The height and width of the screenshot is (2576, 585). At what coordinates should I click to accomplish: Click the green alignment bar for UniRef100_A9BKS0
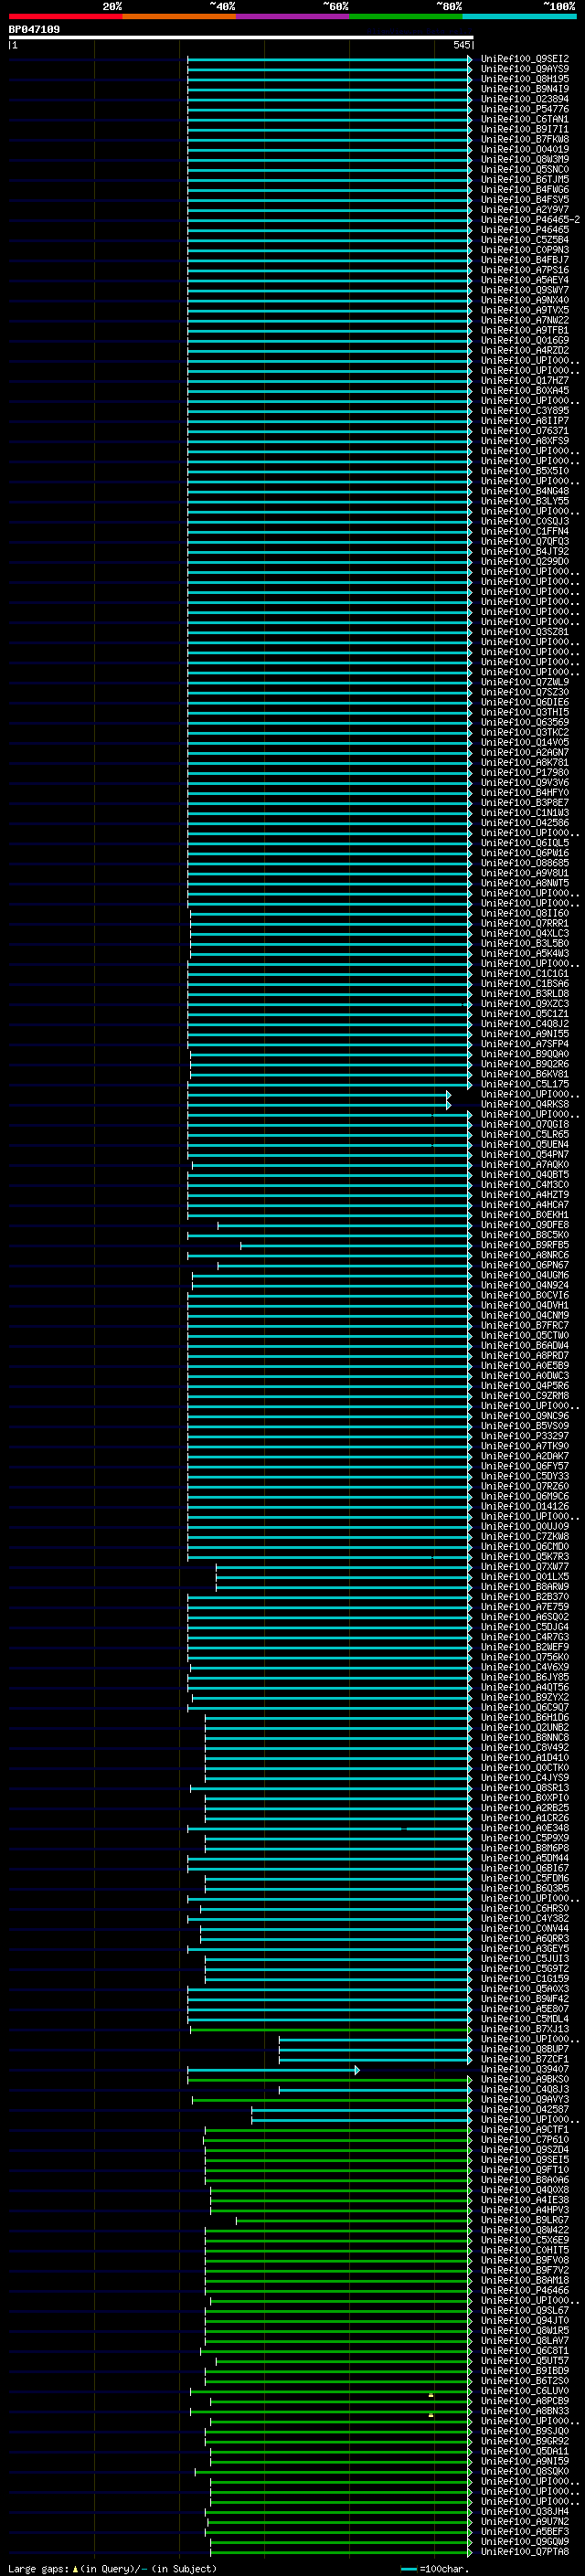click(x=329, y=2079)
